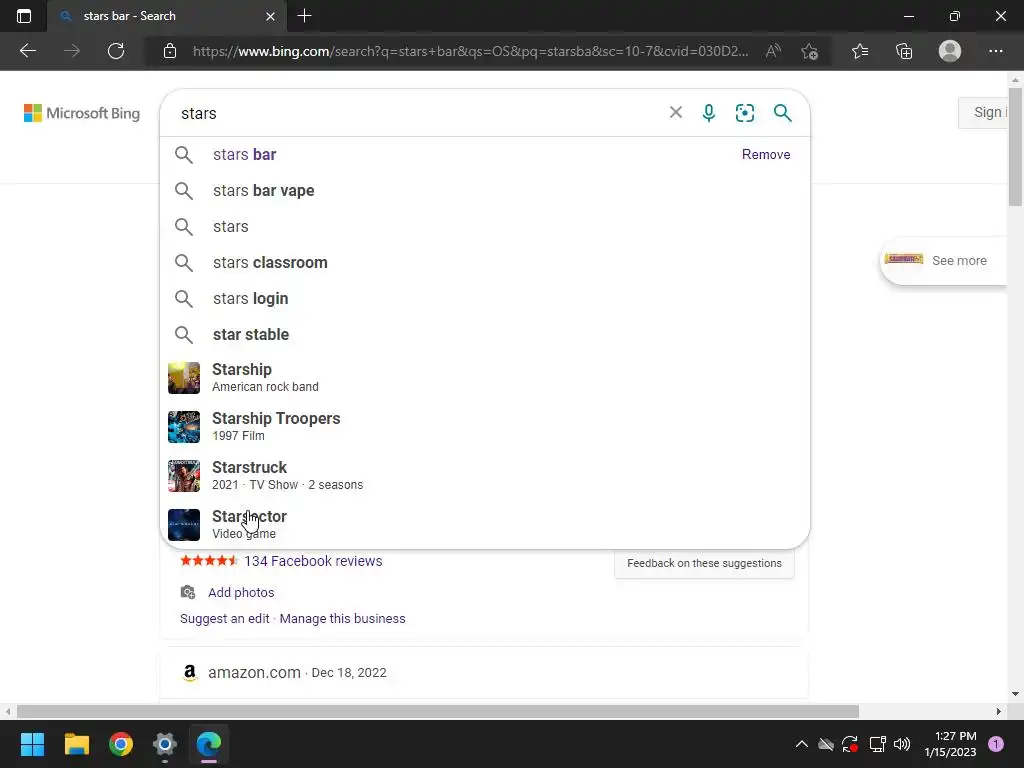The width and height of the screenshot is (1024, 768).
Task: Open network status tray icon
Action: 878,744
